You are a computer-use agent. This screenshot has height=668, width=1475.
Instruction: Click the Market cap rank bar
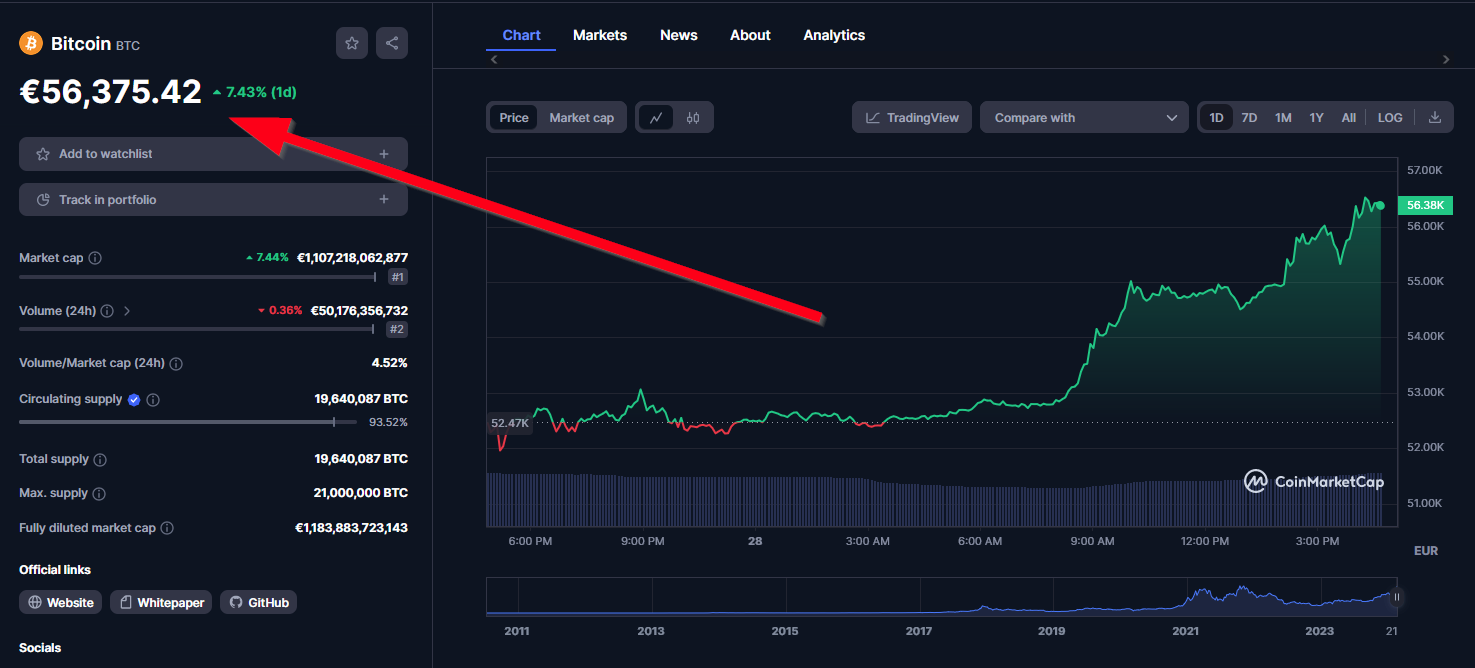pyautogui.click(x=197, y=277)
